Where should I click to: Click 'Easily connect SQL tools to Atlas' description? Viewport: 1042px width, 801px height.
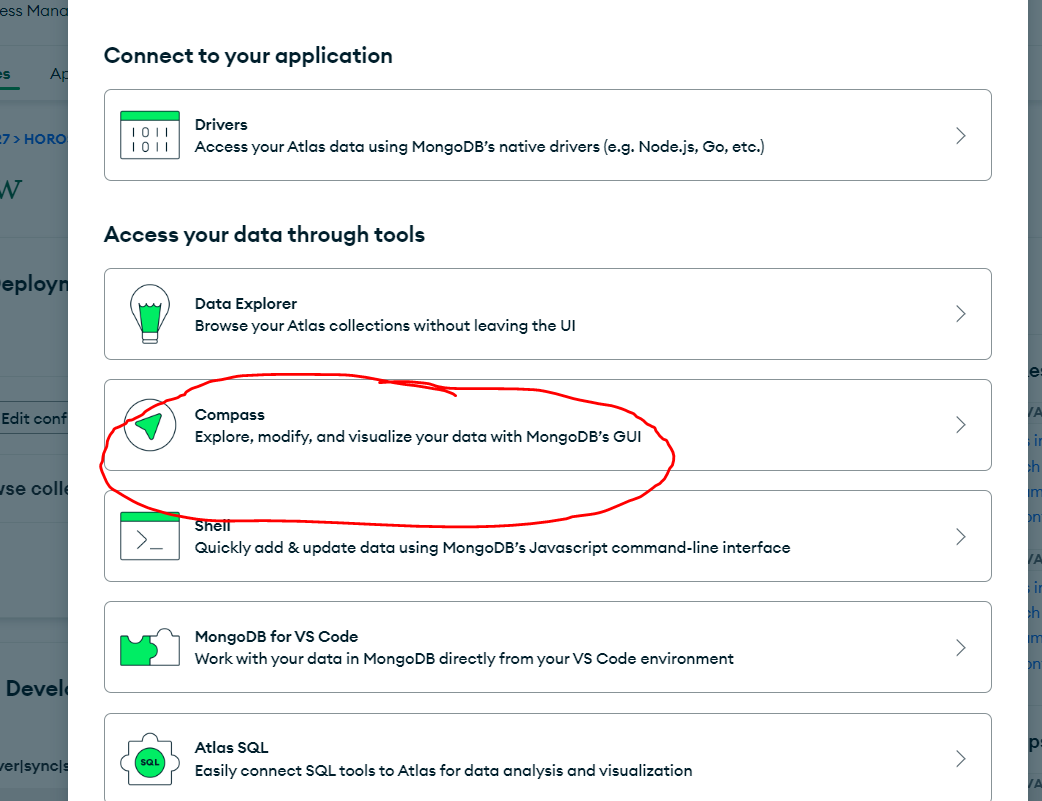click(443, 770)
